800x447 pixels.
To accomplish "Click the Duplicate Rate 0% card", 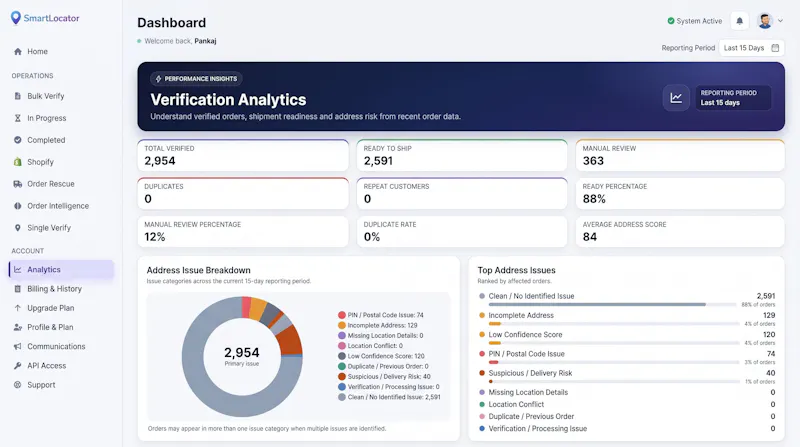I will point(462,232).
